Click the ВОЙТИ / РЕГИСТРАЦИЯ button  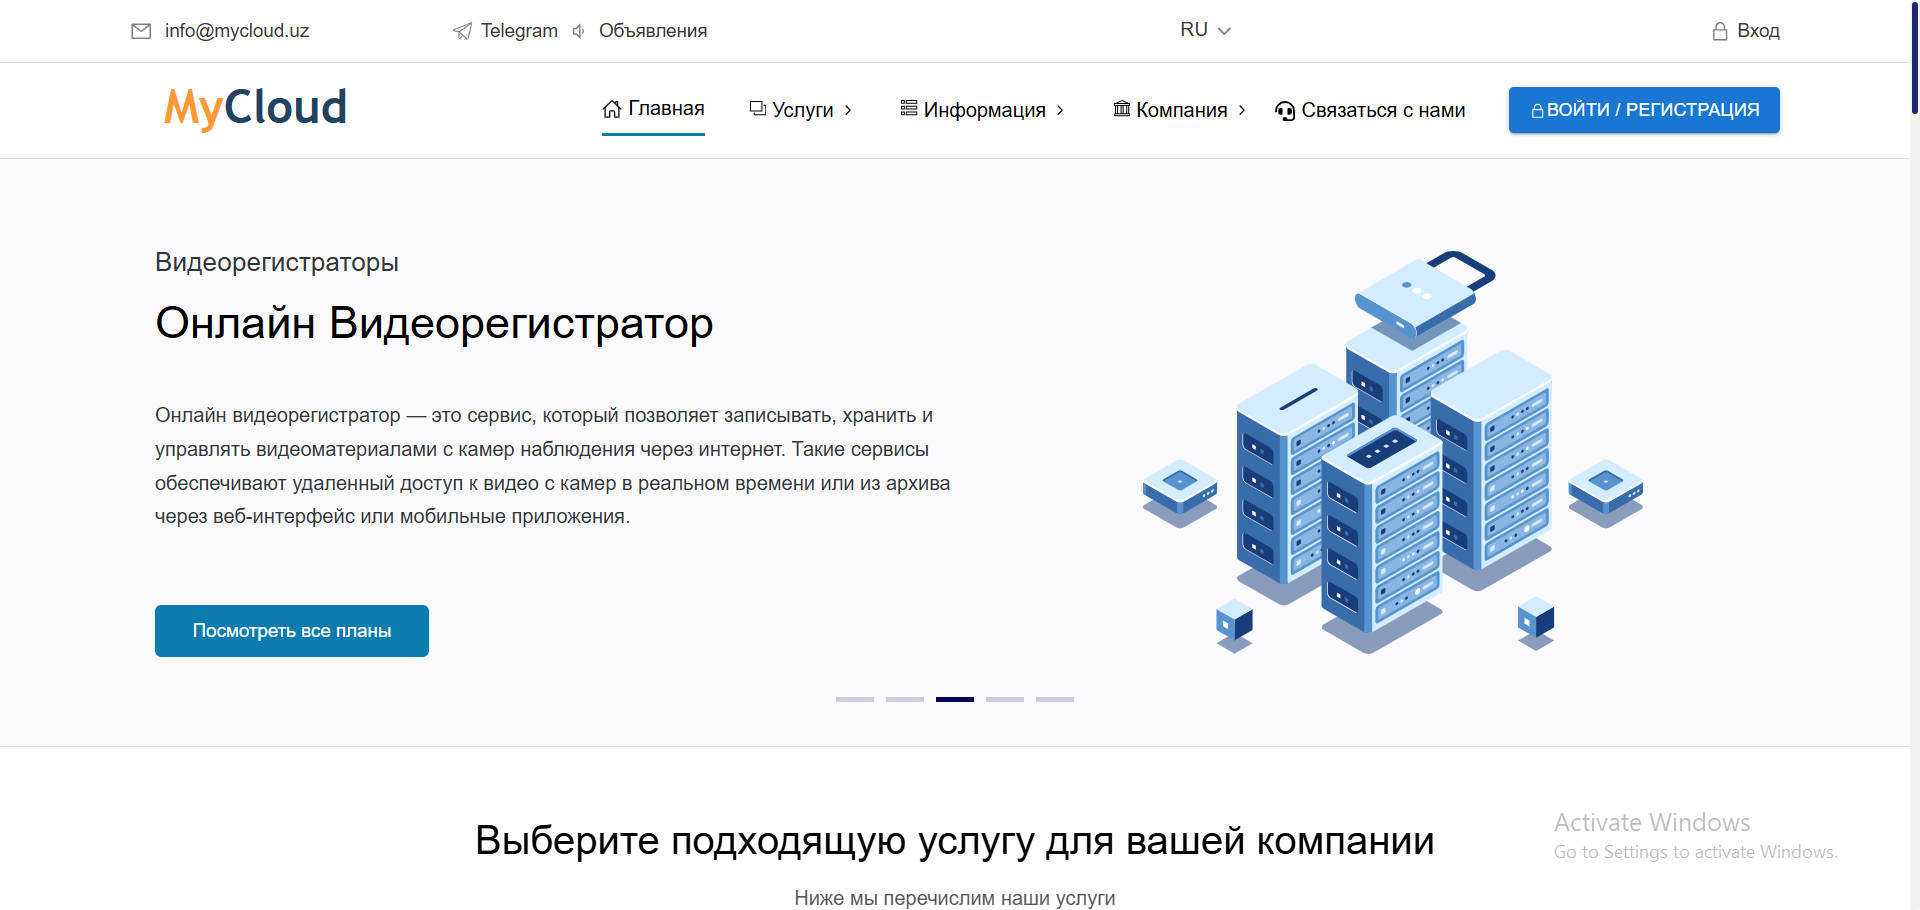coord(1643,110)
